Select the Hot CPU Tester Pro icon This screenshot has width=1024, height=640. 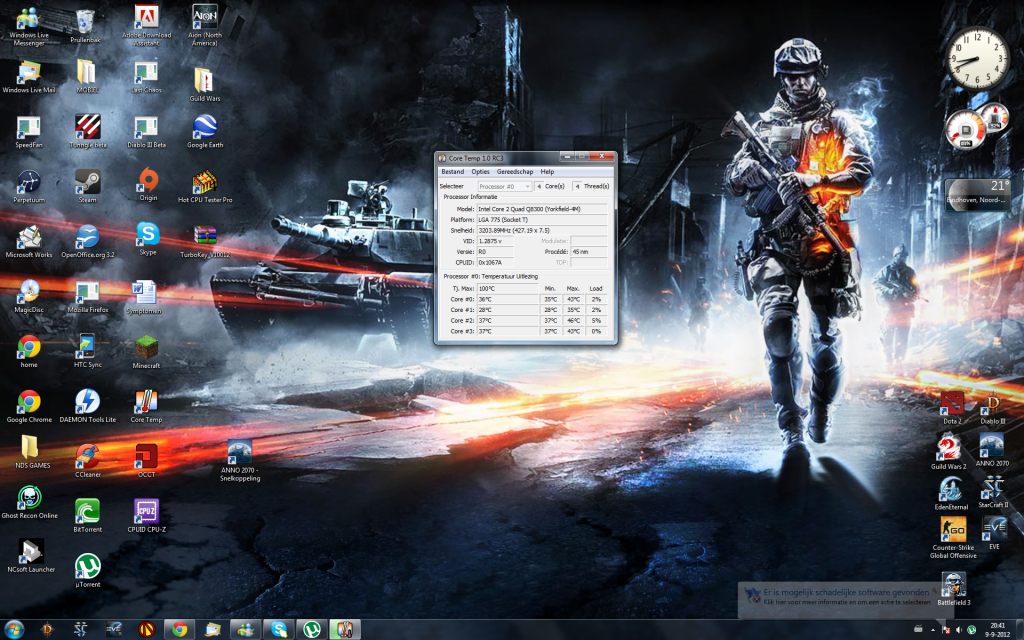click(205, 187)
